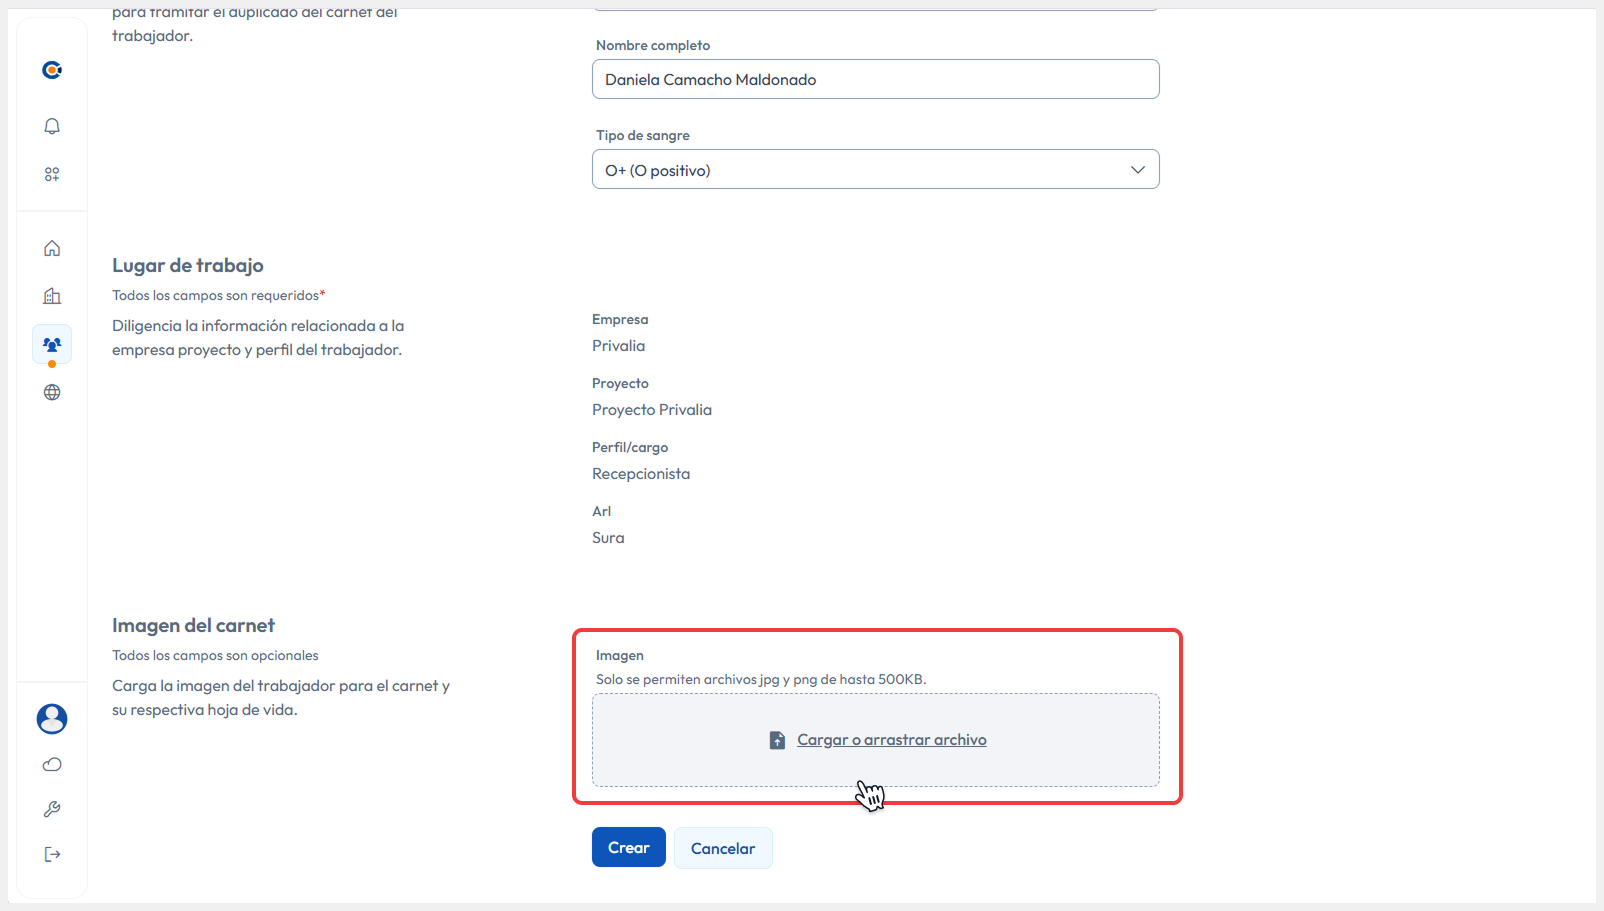
Task: Go to Home via house icon
Action: coord(52,248)
